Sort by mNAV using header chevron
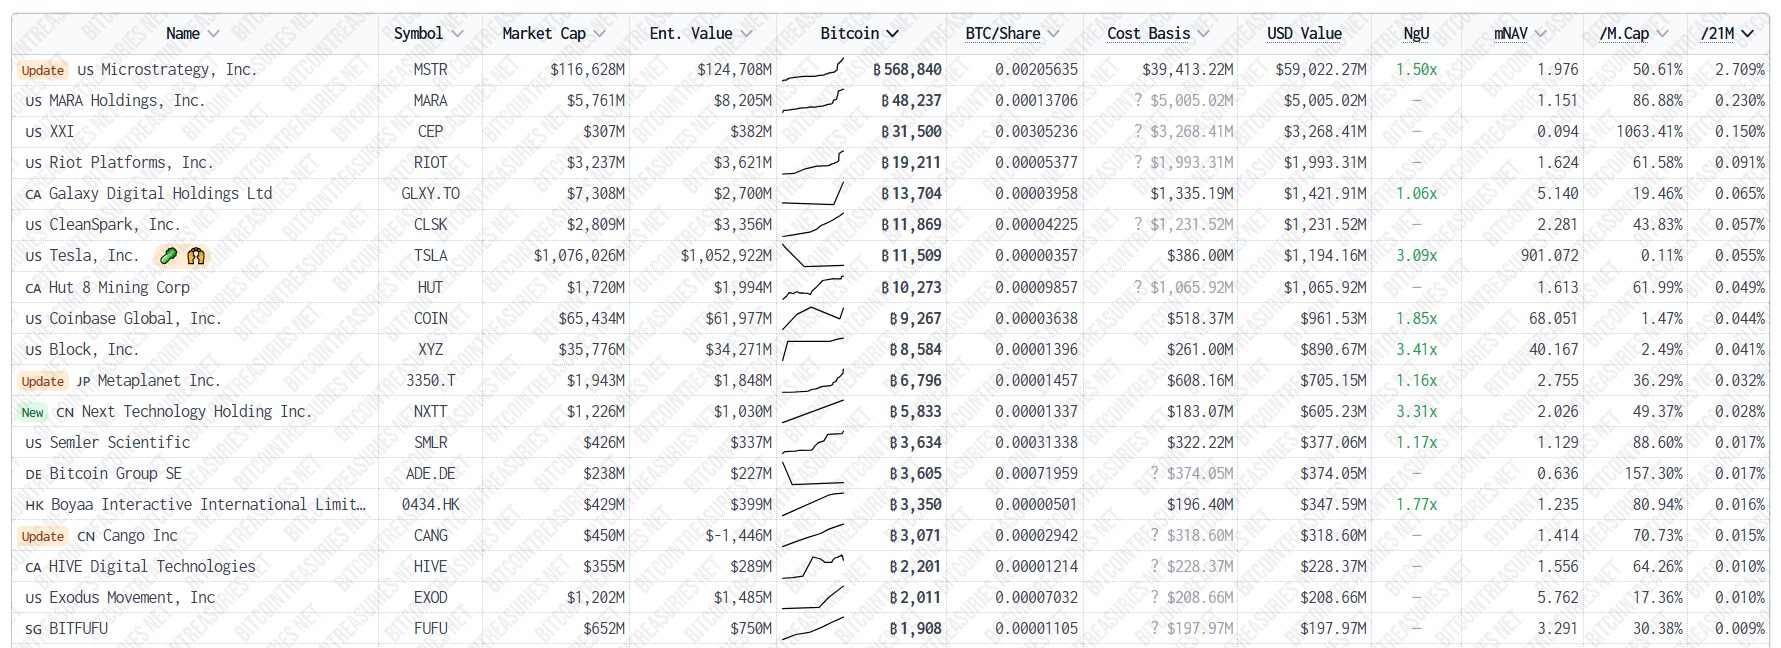The height and width of the screenshot is (648, 1781). coord(1540,34)
